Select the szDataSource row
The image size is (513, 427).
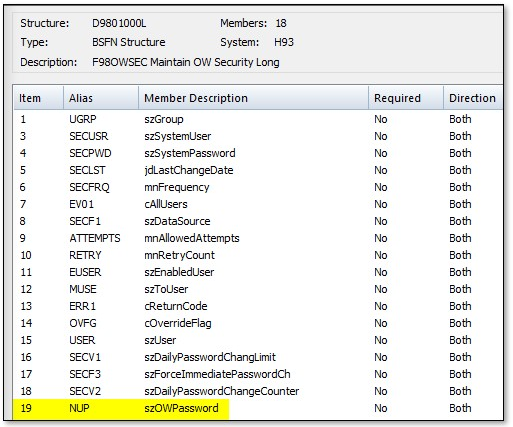258,221
